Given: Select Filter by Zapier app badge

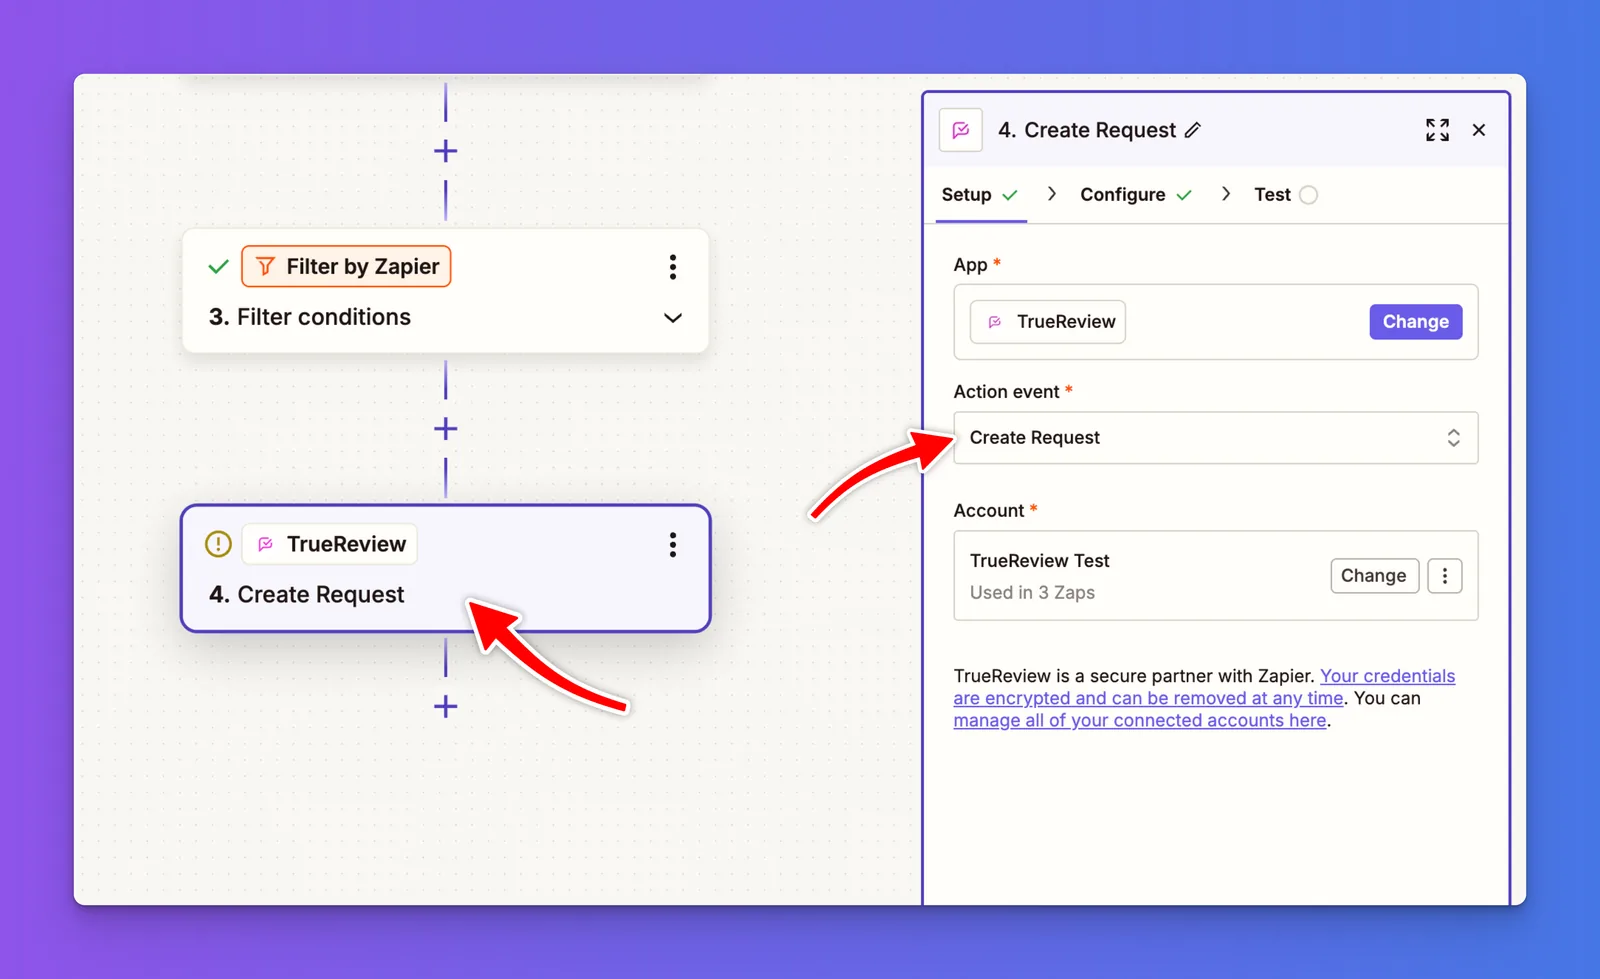Looking at the screenshot, I should coord(346,267).
